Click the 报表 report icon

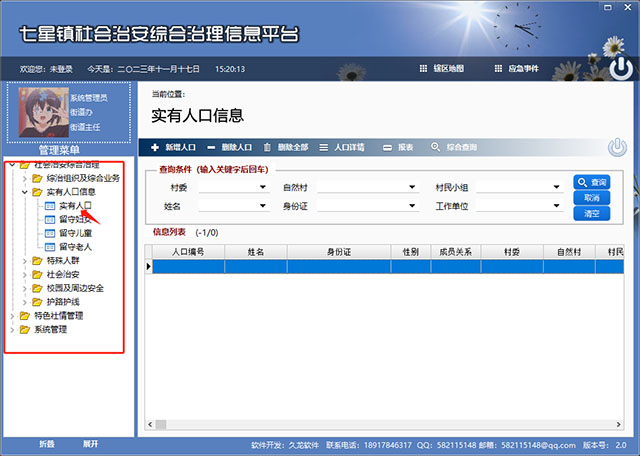click(387, 148)
